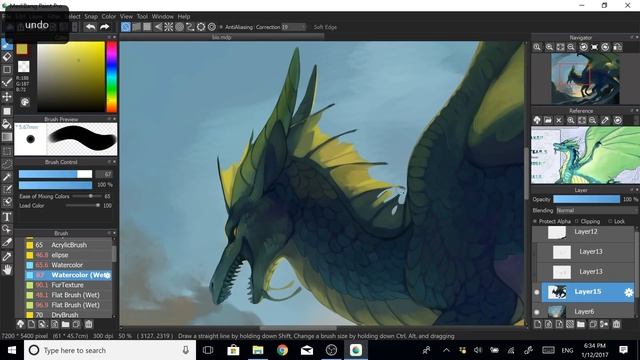This screenshot has height=360, width=640.
Task: Close the Reference panel
Action: (637, 111)
